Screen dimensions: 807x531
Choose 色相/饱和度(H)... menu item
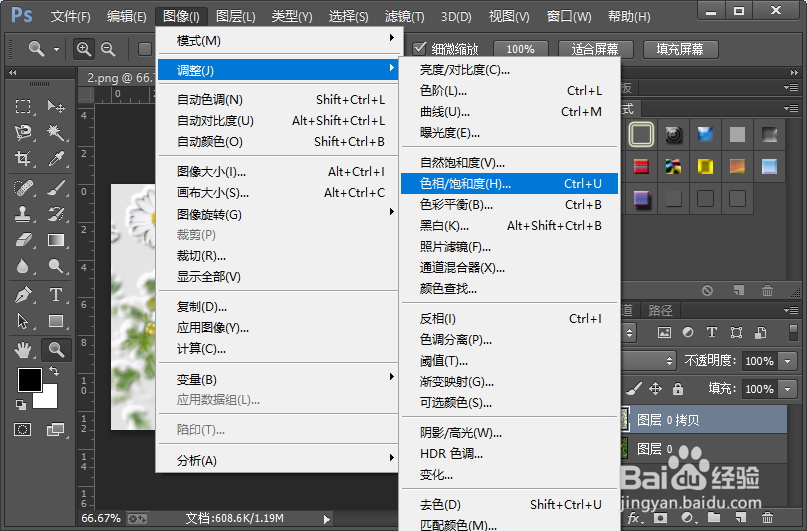click(x=510, y=184)
